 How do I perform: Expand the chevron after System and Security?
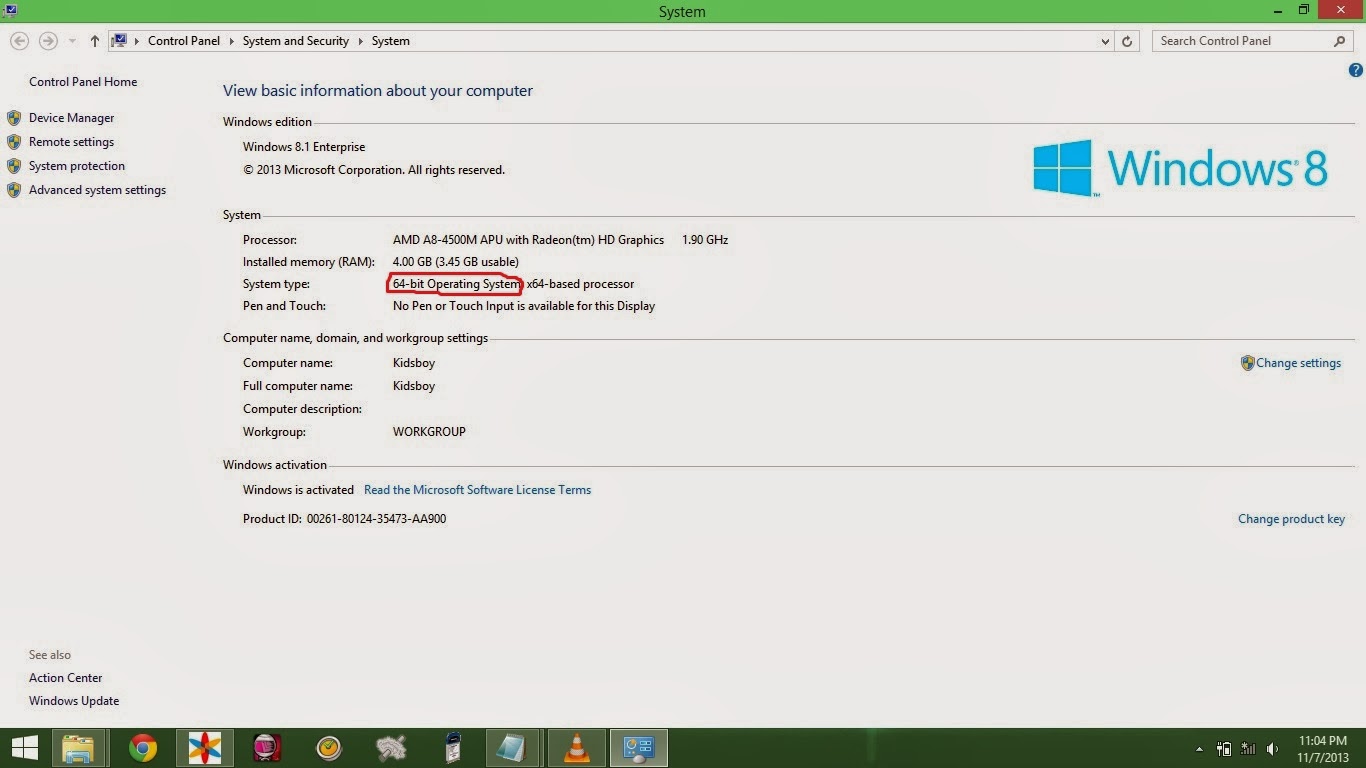pyautogui.click(x=360, y=41)
